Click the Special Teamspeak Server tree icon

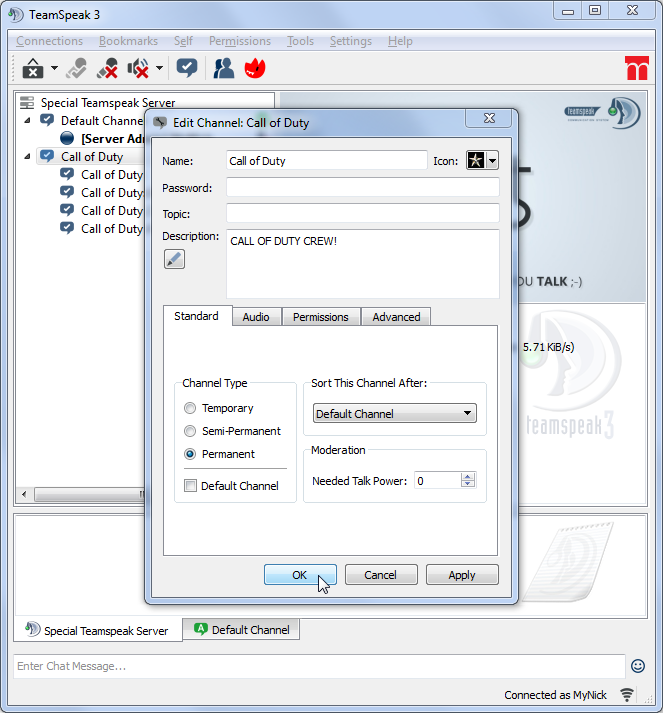coord(27,103)
